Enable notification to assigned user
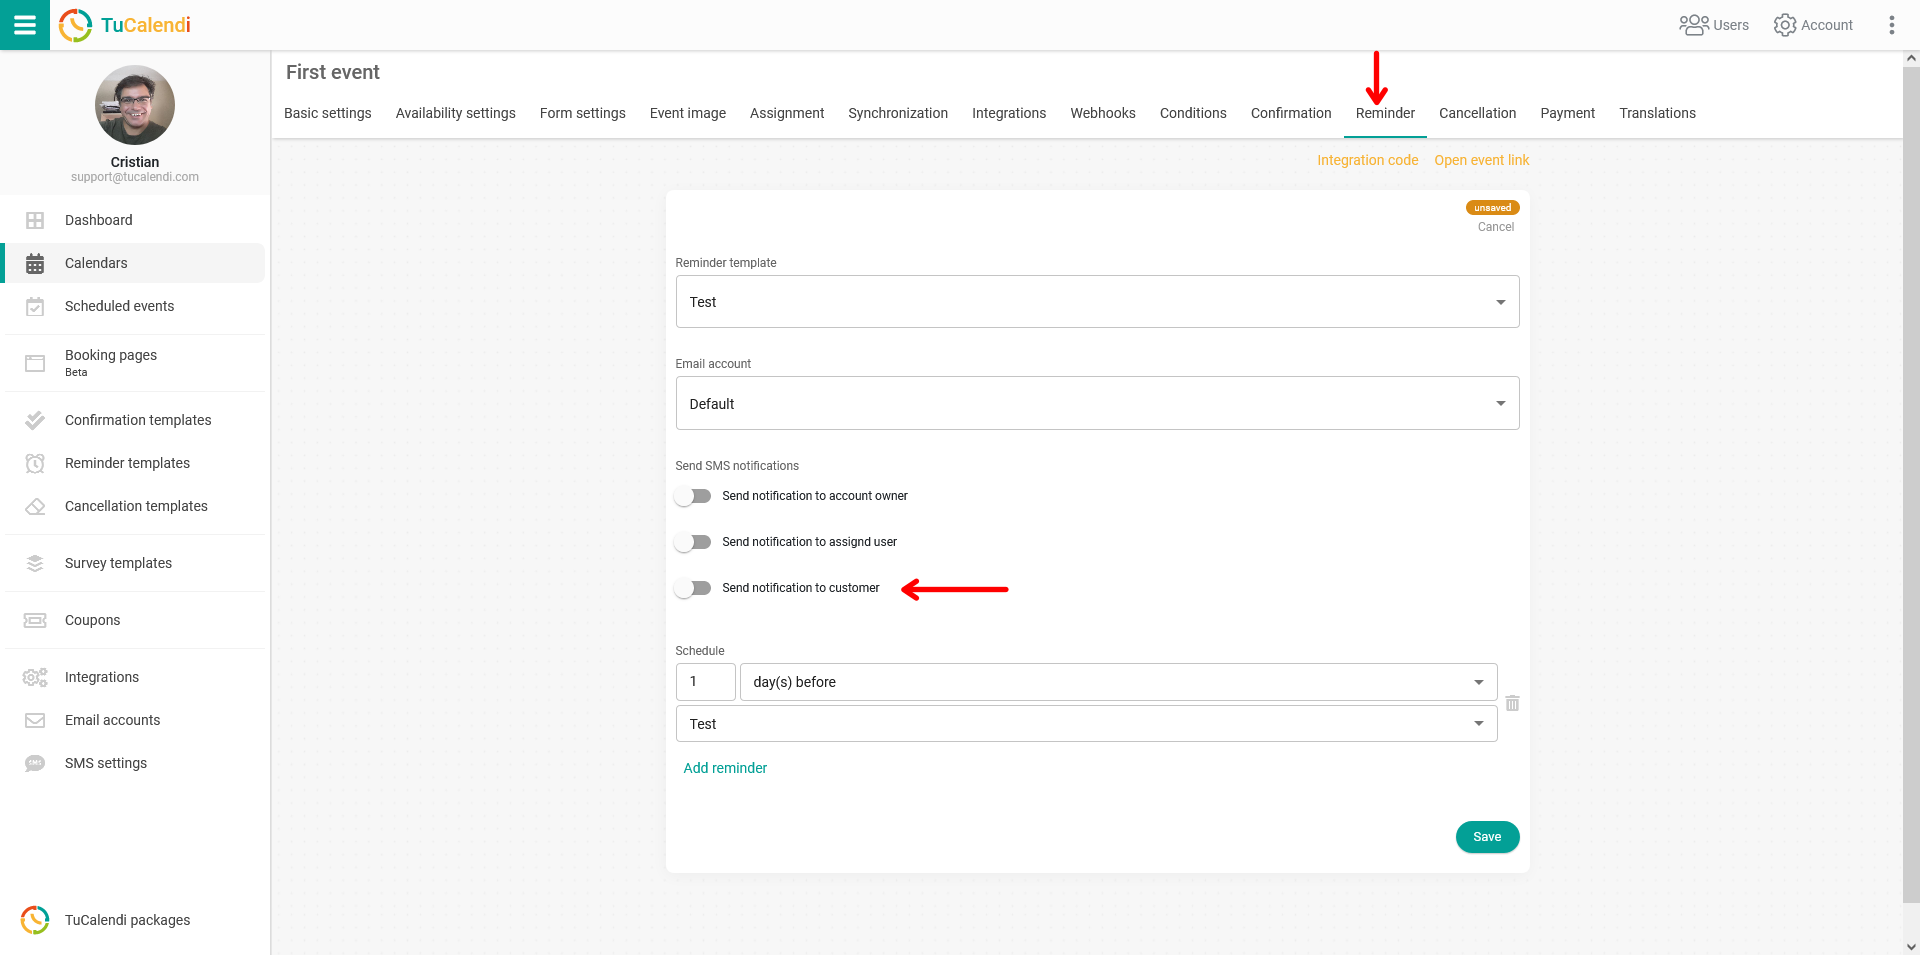The width and height of the screenshot is (1920, 955). pos(693,542)
